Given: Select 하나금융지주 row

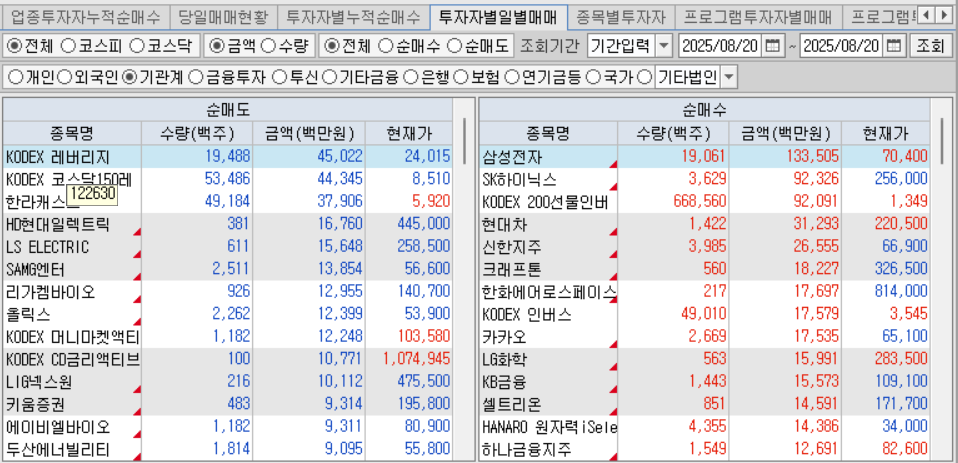Looking at the screenshot, I should (x=705, y=450).
